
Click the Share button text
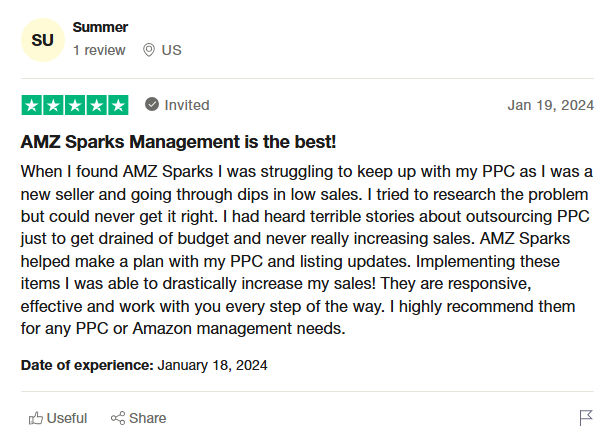pyautogui.click(x=148, y=418)
